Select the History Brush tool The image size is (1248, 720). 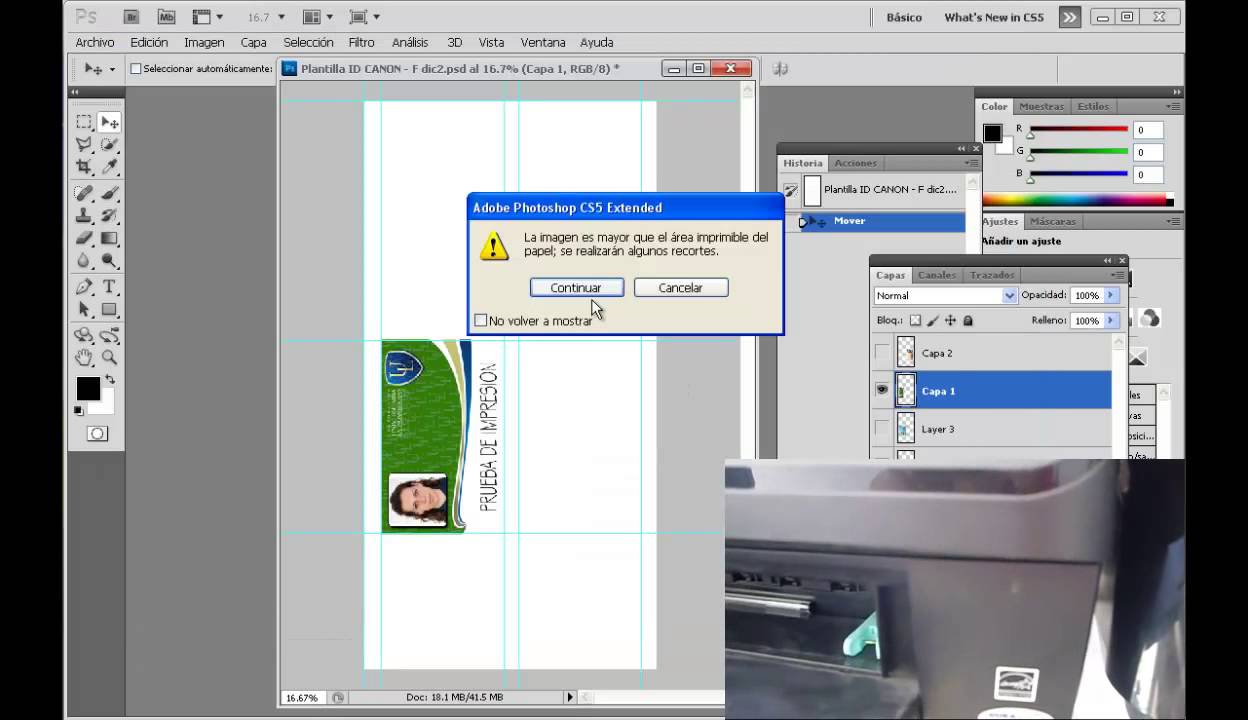109,216
